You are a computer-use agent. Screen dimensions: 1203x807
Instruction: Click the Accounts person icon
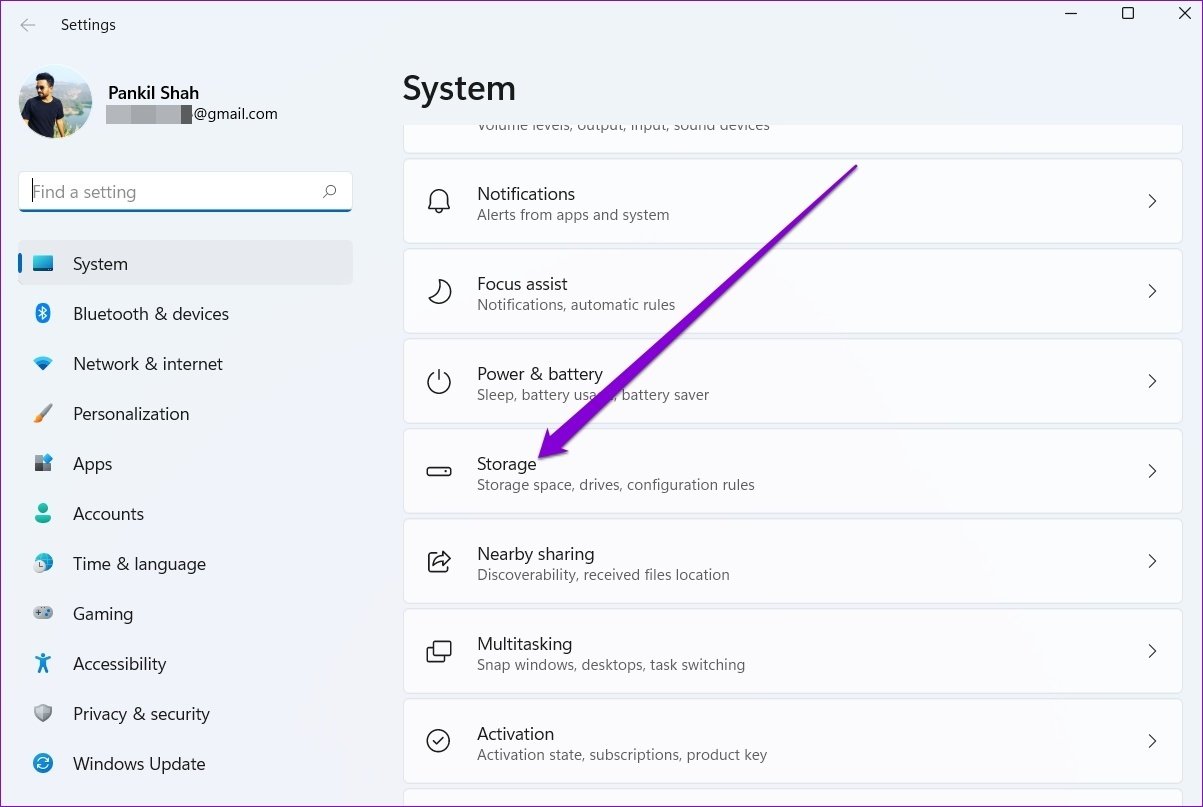43,514
